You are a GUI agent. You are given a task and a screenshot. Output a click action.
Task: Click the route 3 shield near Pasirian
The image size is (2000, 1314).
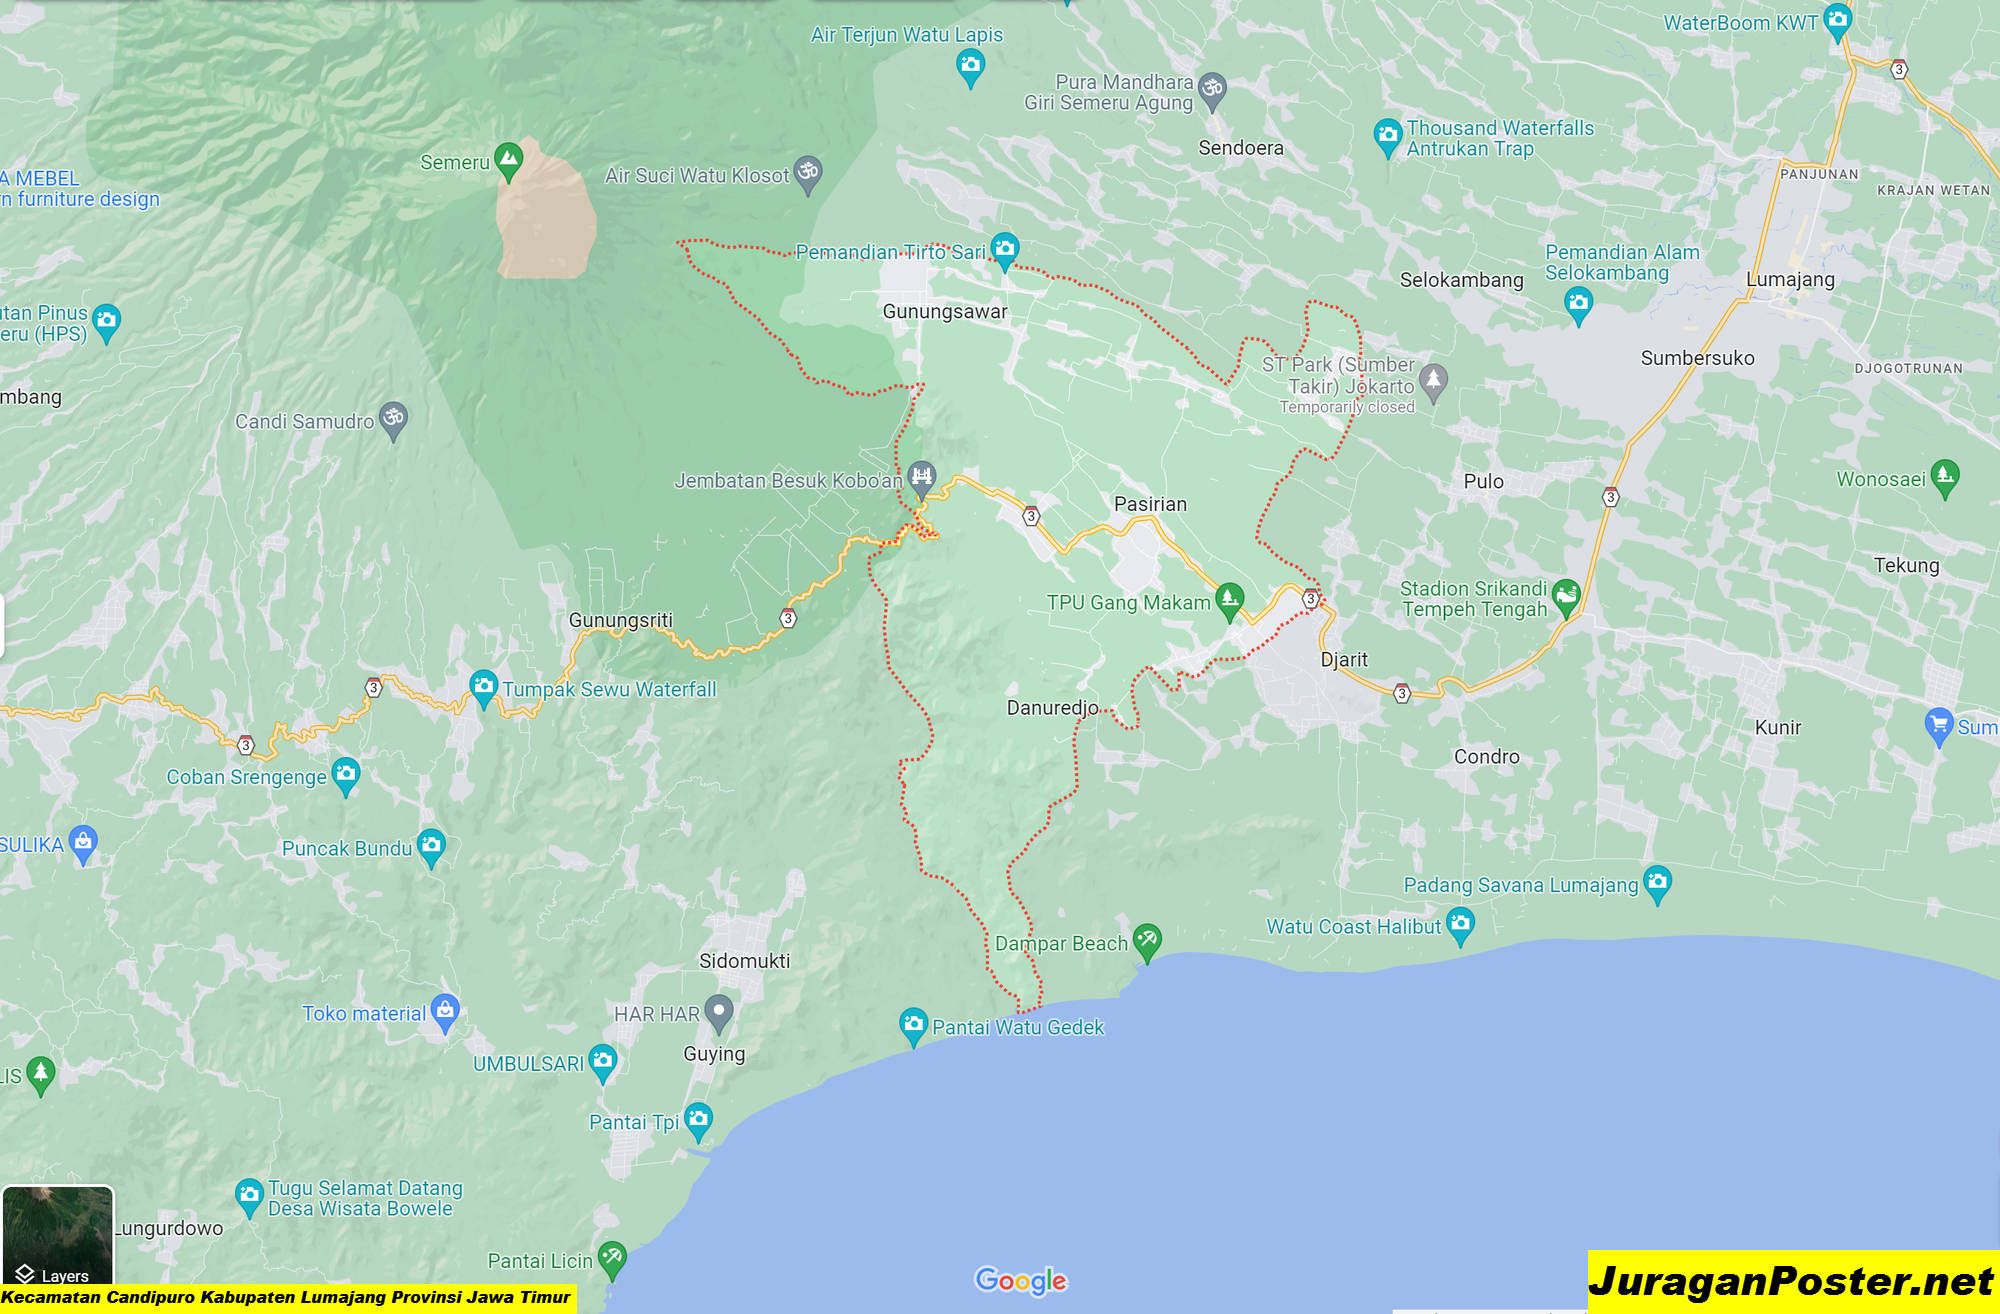(x=1031, y=516)
